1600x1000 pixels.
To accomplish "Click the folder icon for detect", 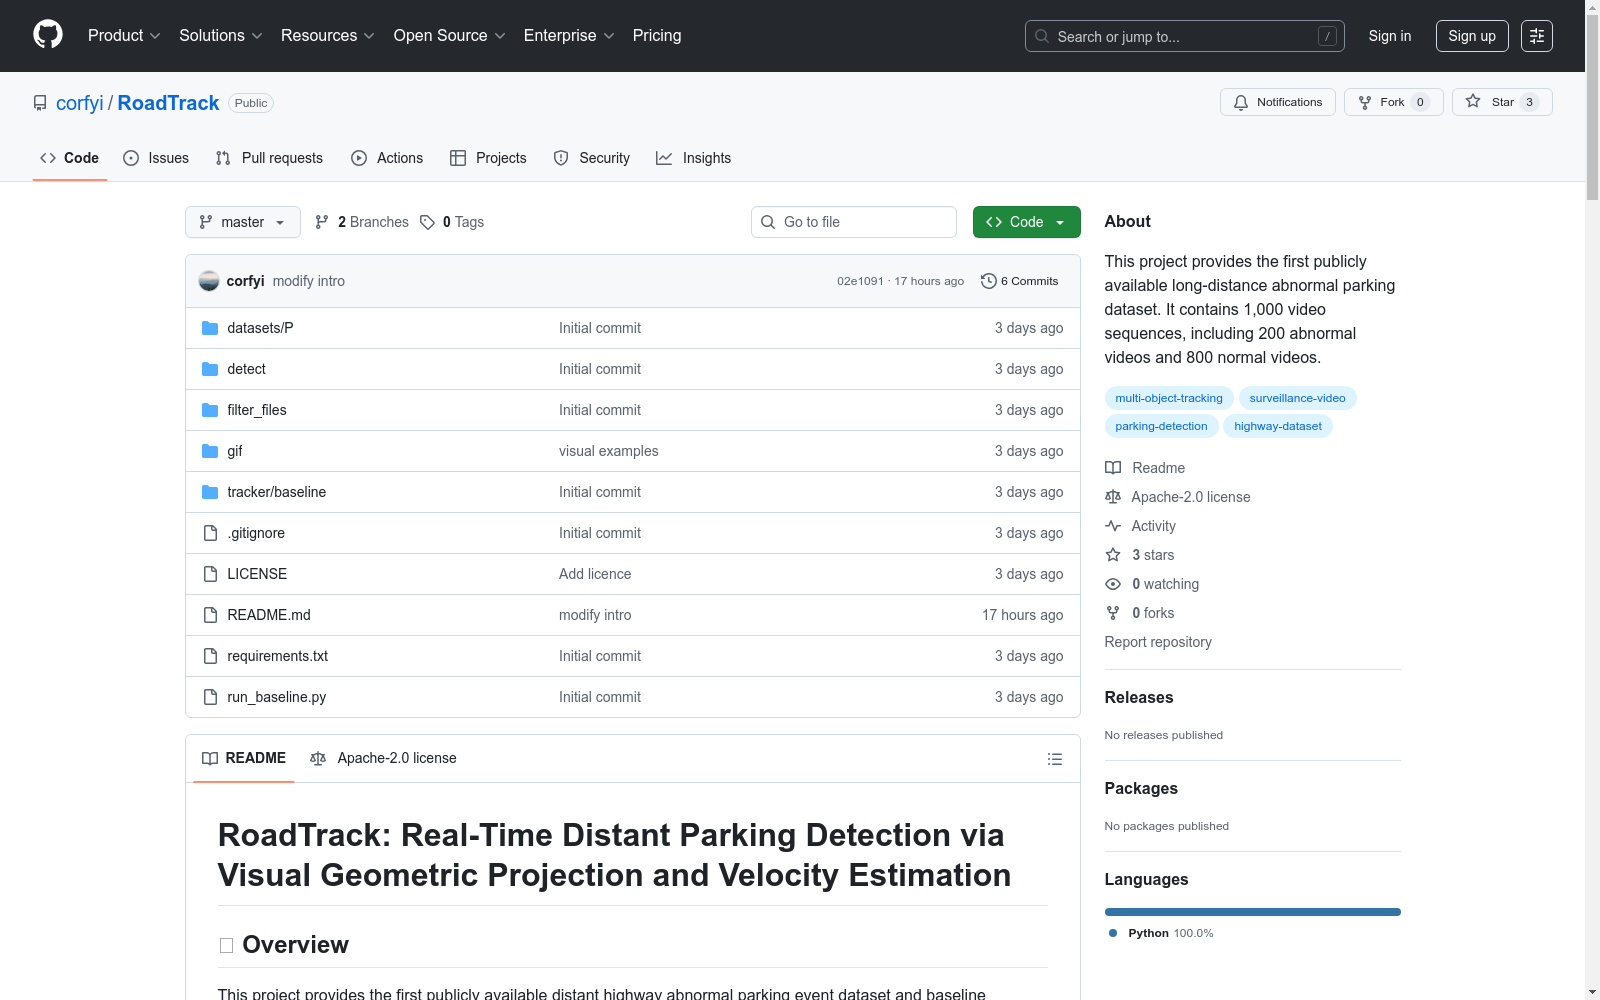I will [x=210, y=369].
